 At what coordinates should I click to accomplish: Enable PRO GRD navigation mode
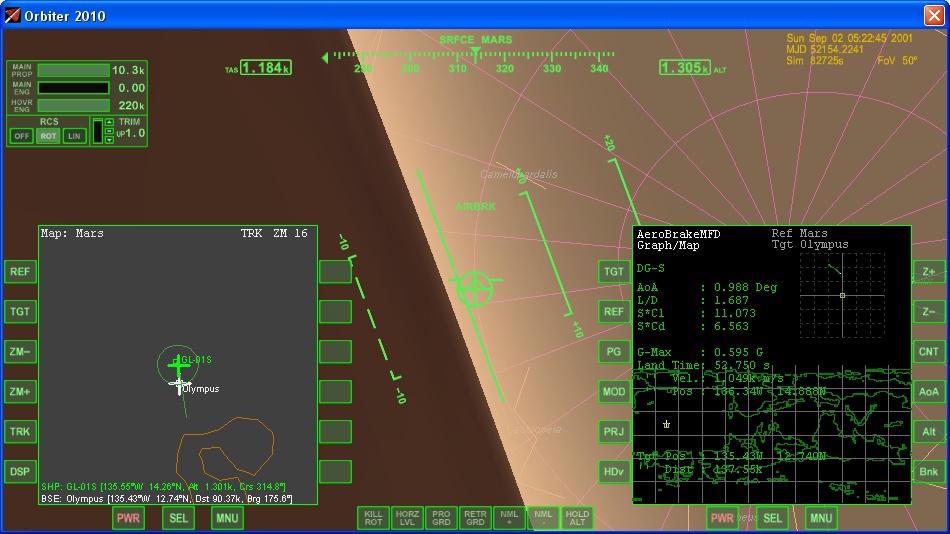tap(441, 517)
